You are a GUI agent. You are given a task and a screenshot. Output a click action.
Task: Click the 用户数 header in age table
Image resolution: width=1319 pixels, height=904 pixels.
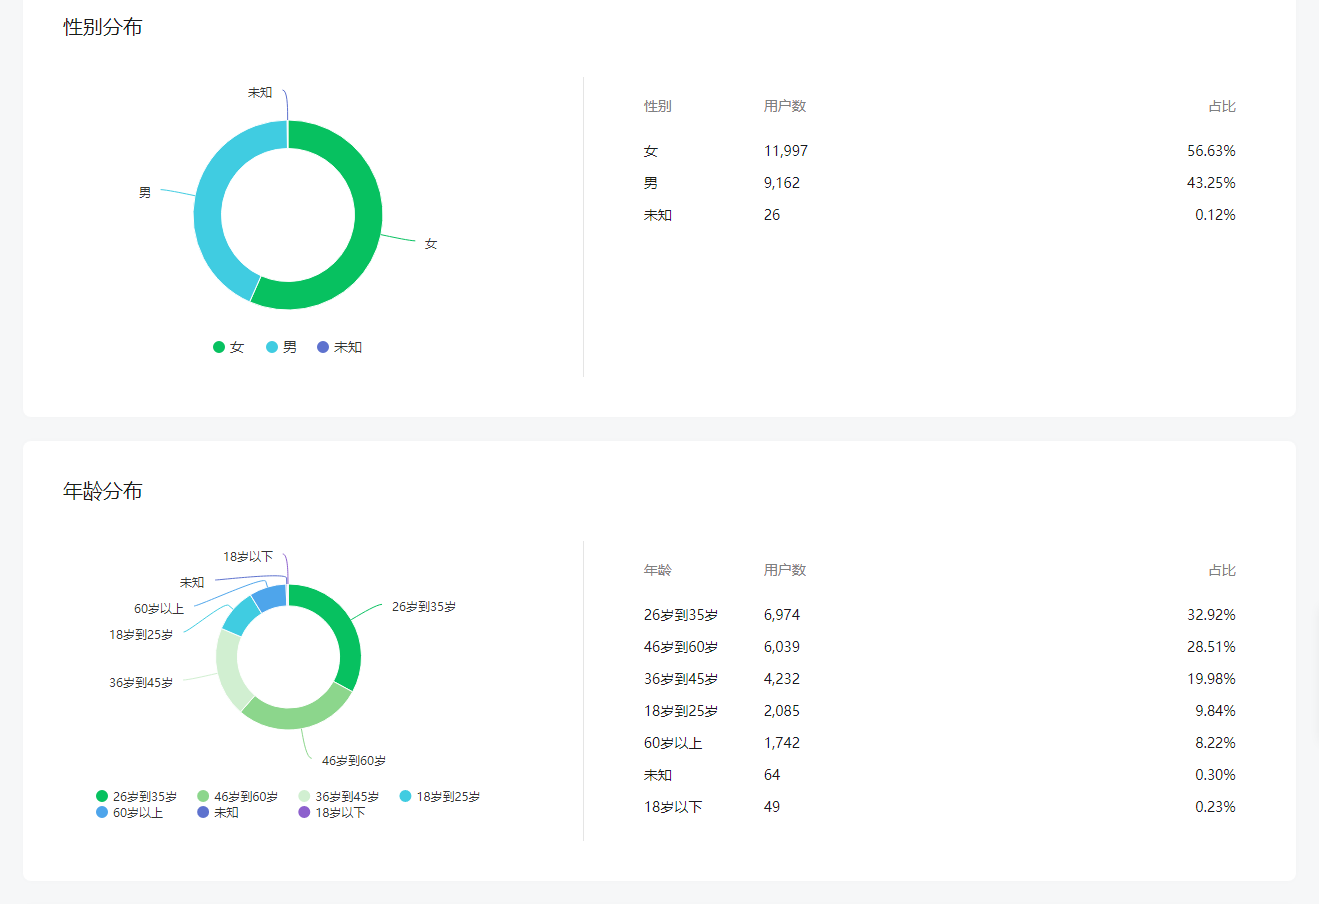coord(785,570)
